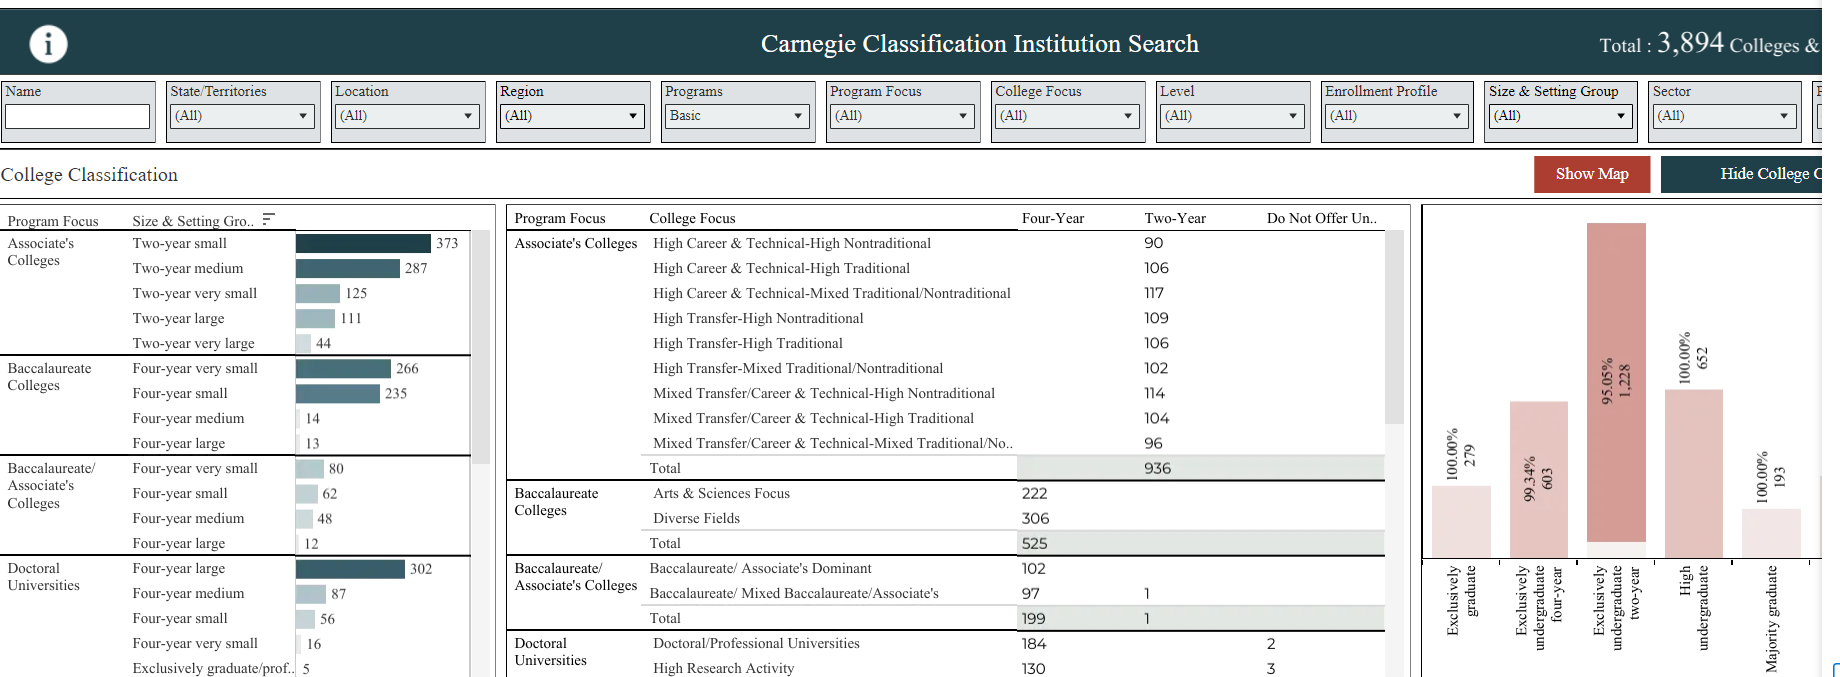Select the Two-year small bar (373)
This screenshot has height=677, width=1840.
pos(363,243)
